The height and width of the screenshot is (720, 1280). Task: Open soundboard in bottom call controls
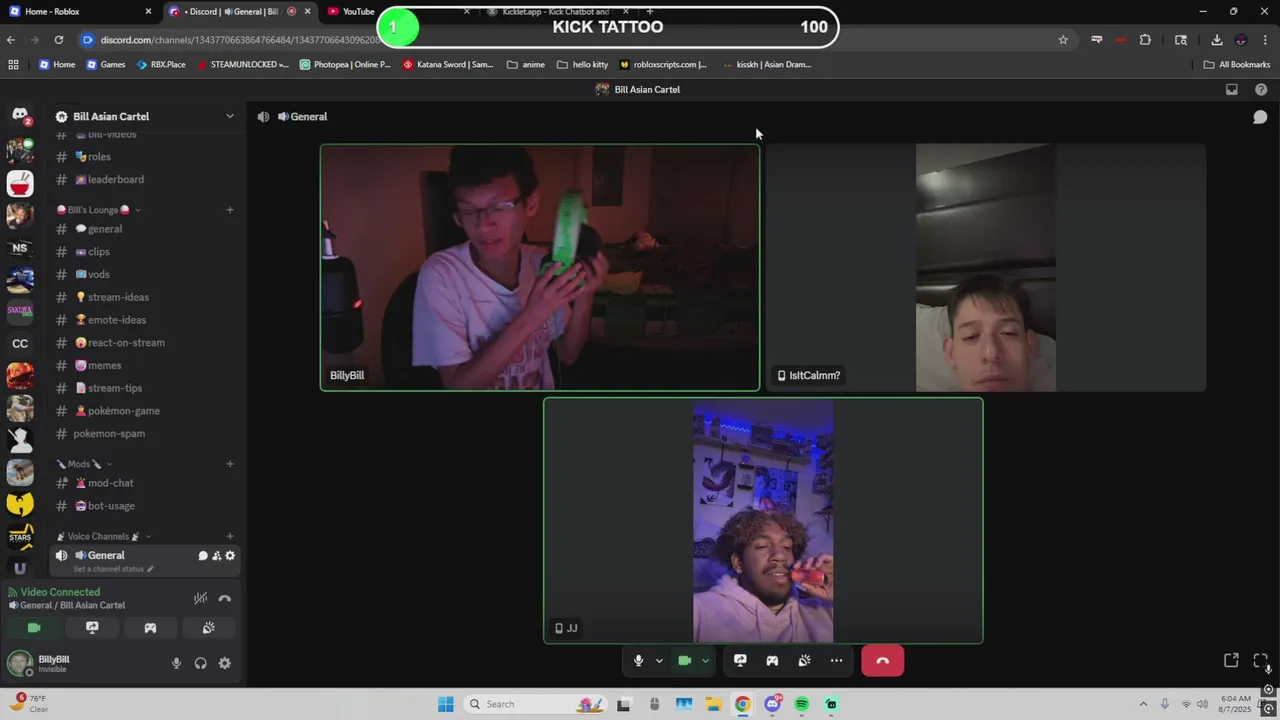[x=804, y=661]
